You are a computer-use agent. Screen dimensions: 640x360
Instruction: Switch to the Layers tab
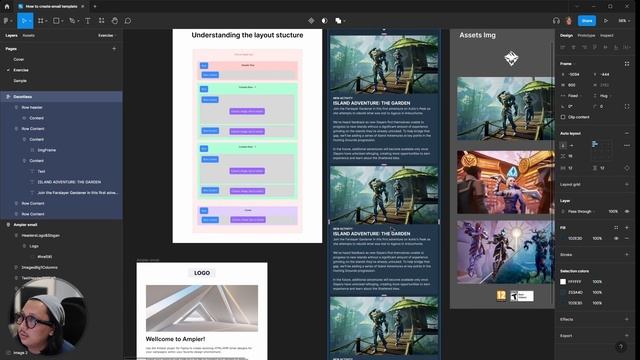coord(11,36)
